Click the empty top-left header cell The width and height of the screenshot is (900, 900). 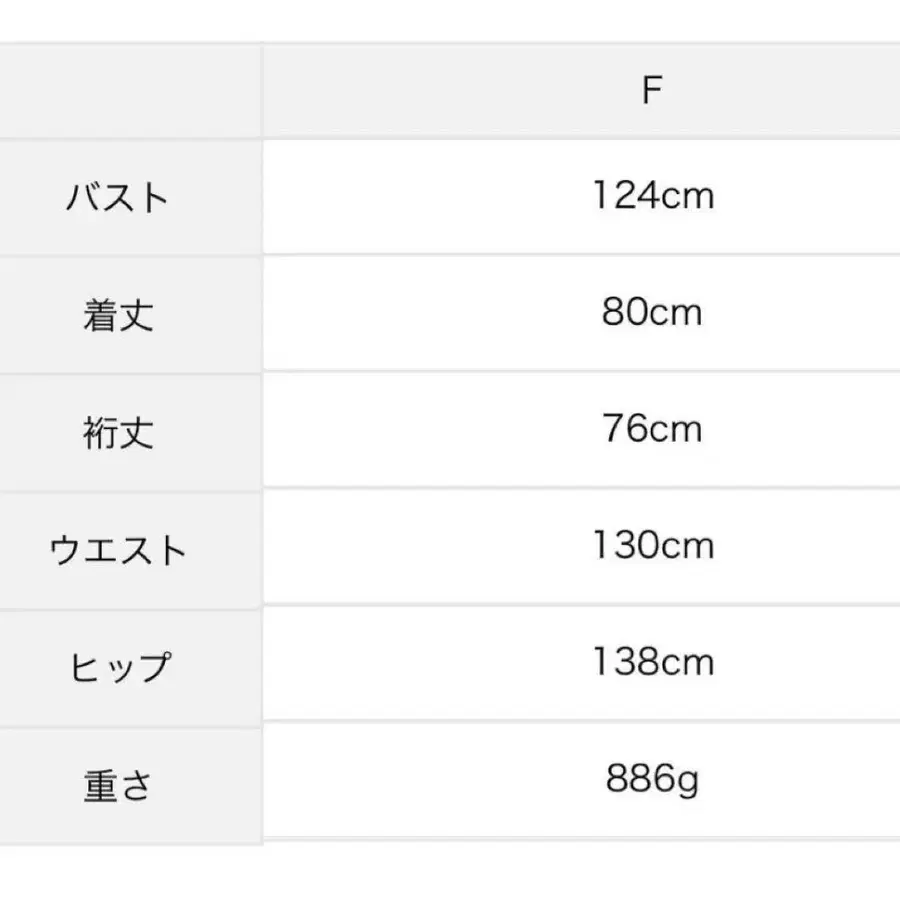click(x=130, y=91)
